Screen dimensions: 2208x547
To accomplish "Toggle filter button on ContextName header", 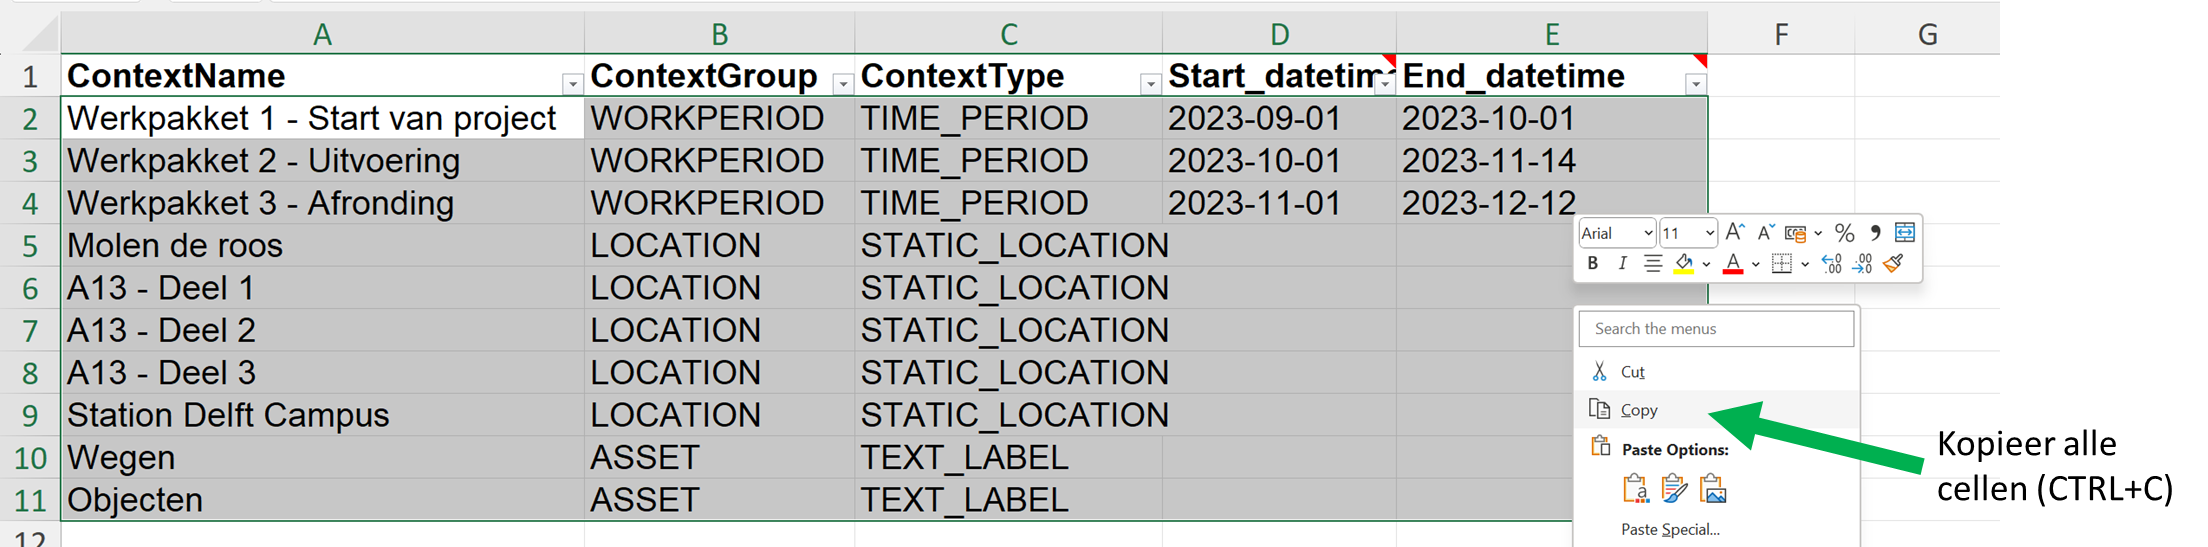I will 572,85.
